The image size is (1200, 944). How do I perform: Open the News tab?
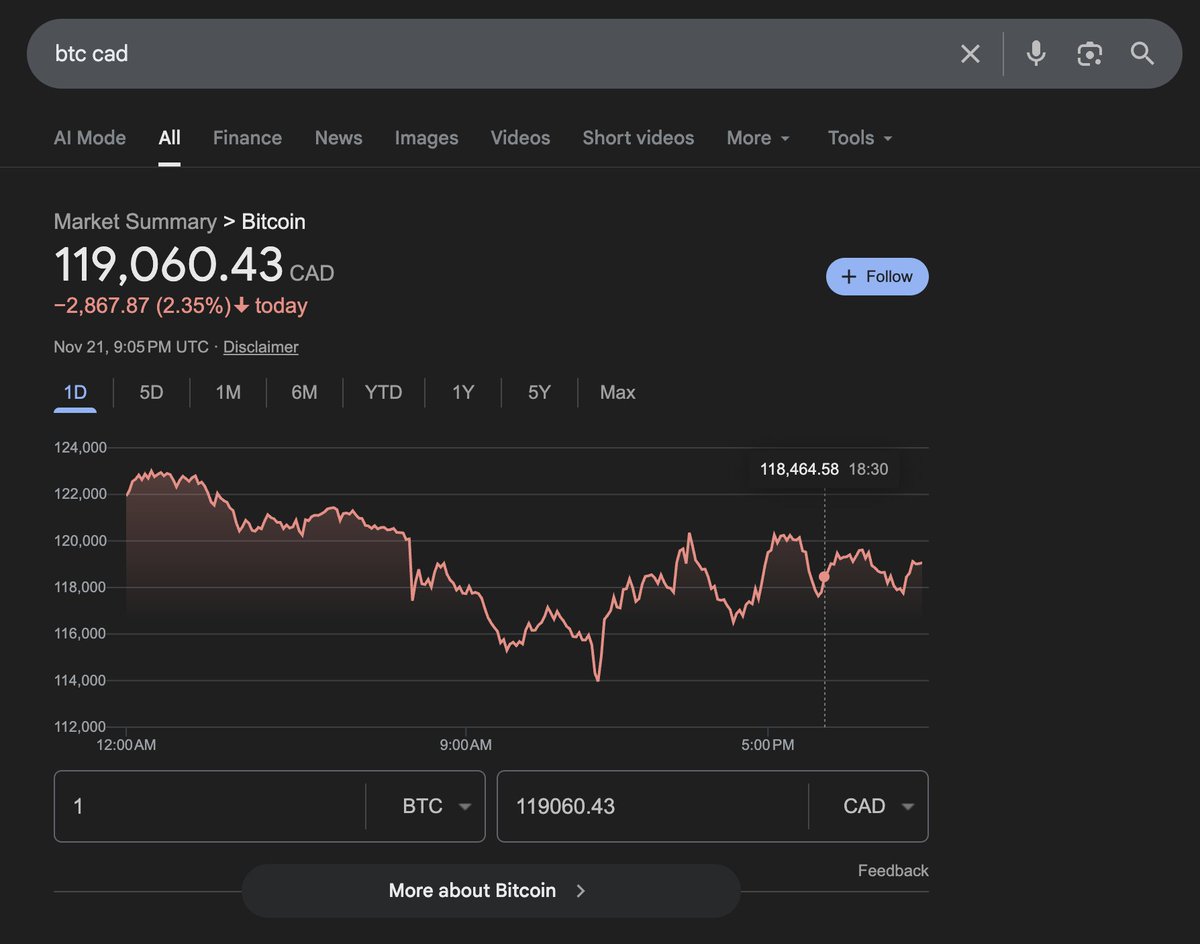tap(338, 138)
